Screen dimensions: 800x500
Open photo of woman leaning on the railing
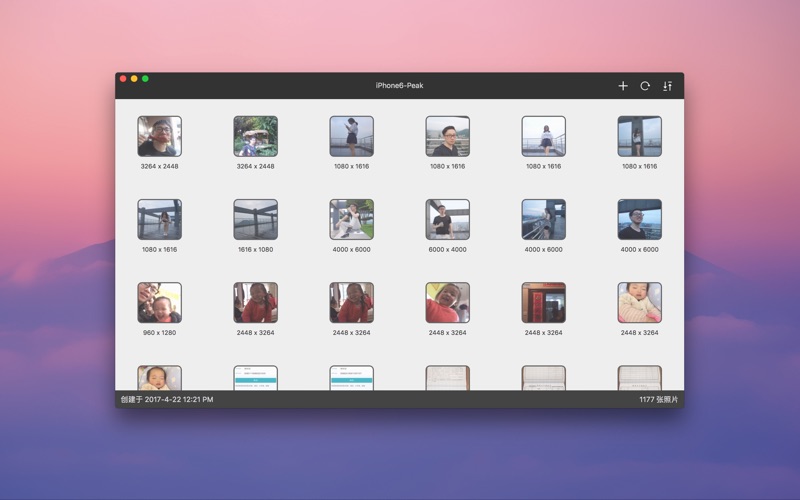543,219
